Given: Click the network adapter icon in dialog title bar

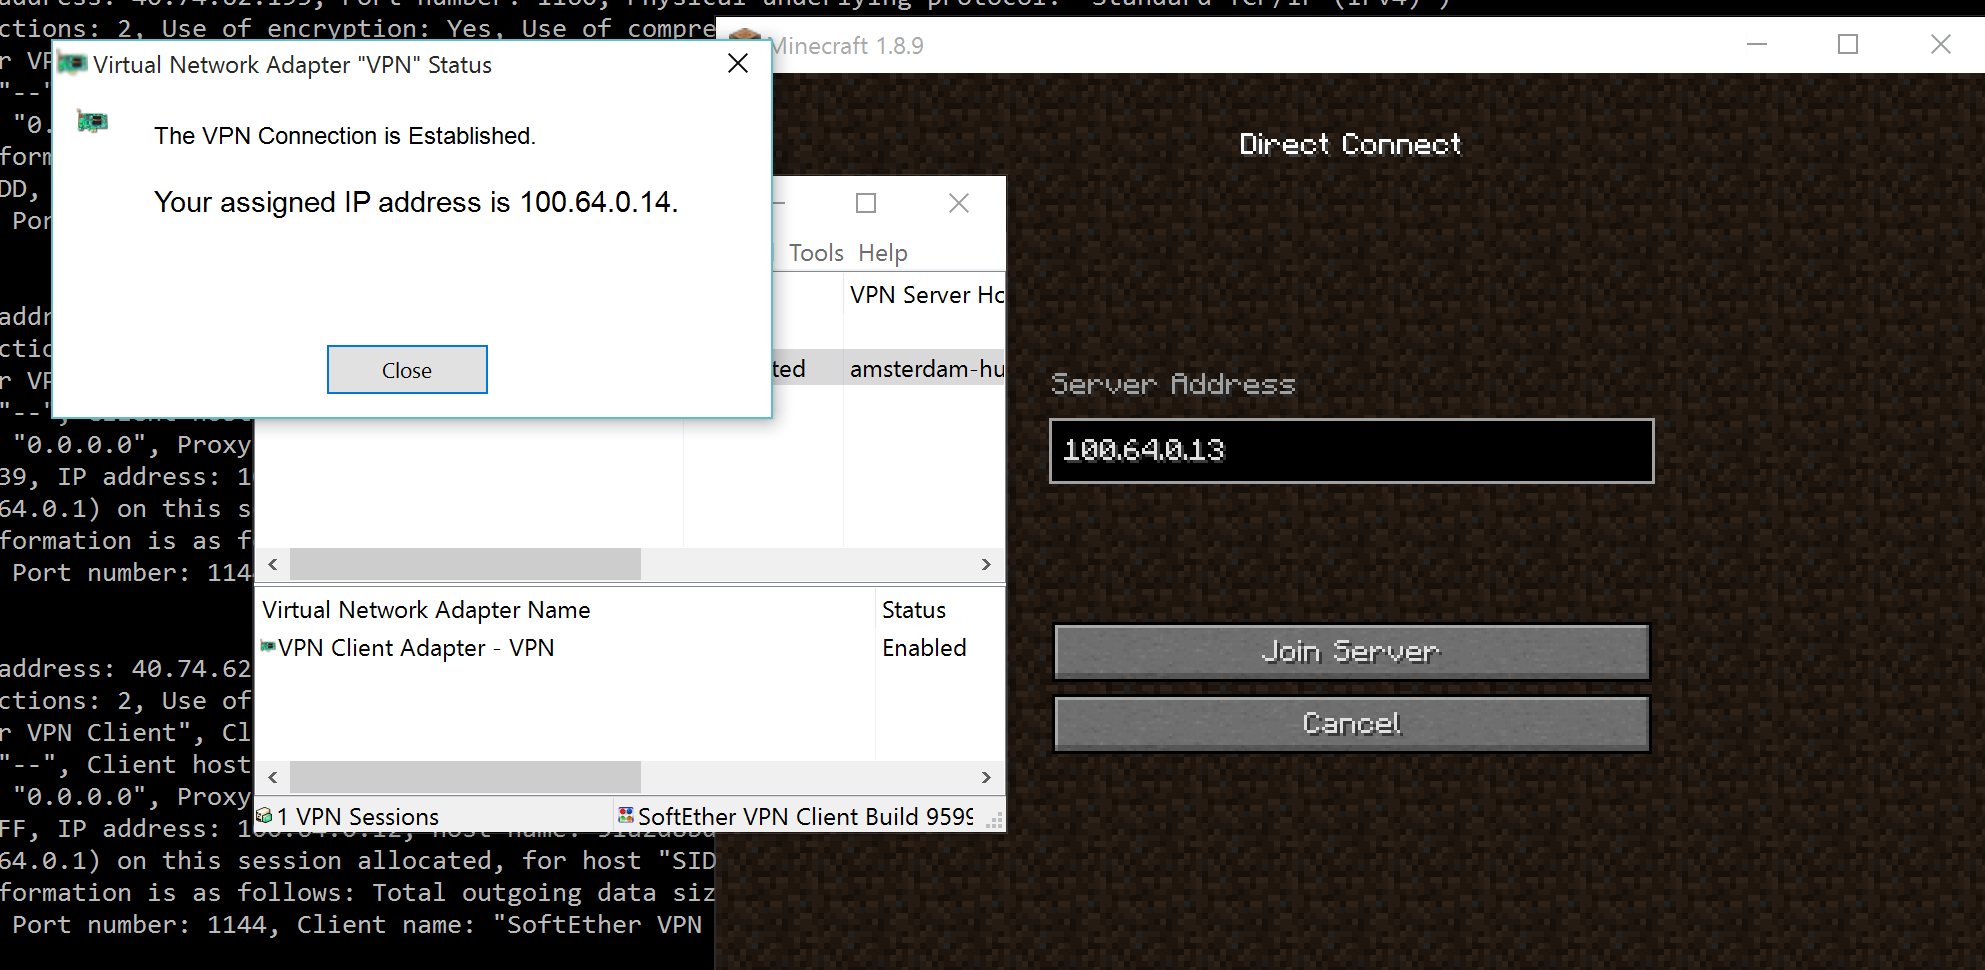Looking at the screenshot, I should 72,65.
